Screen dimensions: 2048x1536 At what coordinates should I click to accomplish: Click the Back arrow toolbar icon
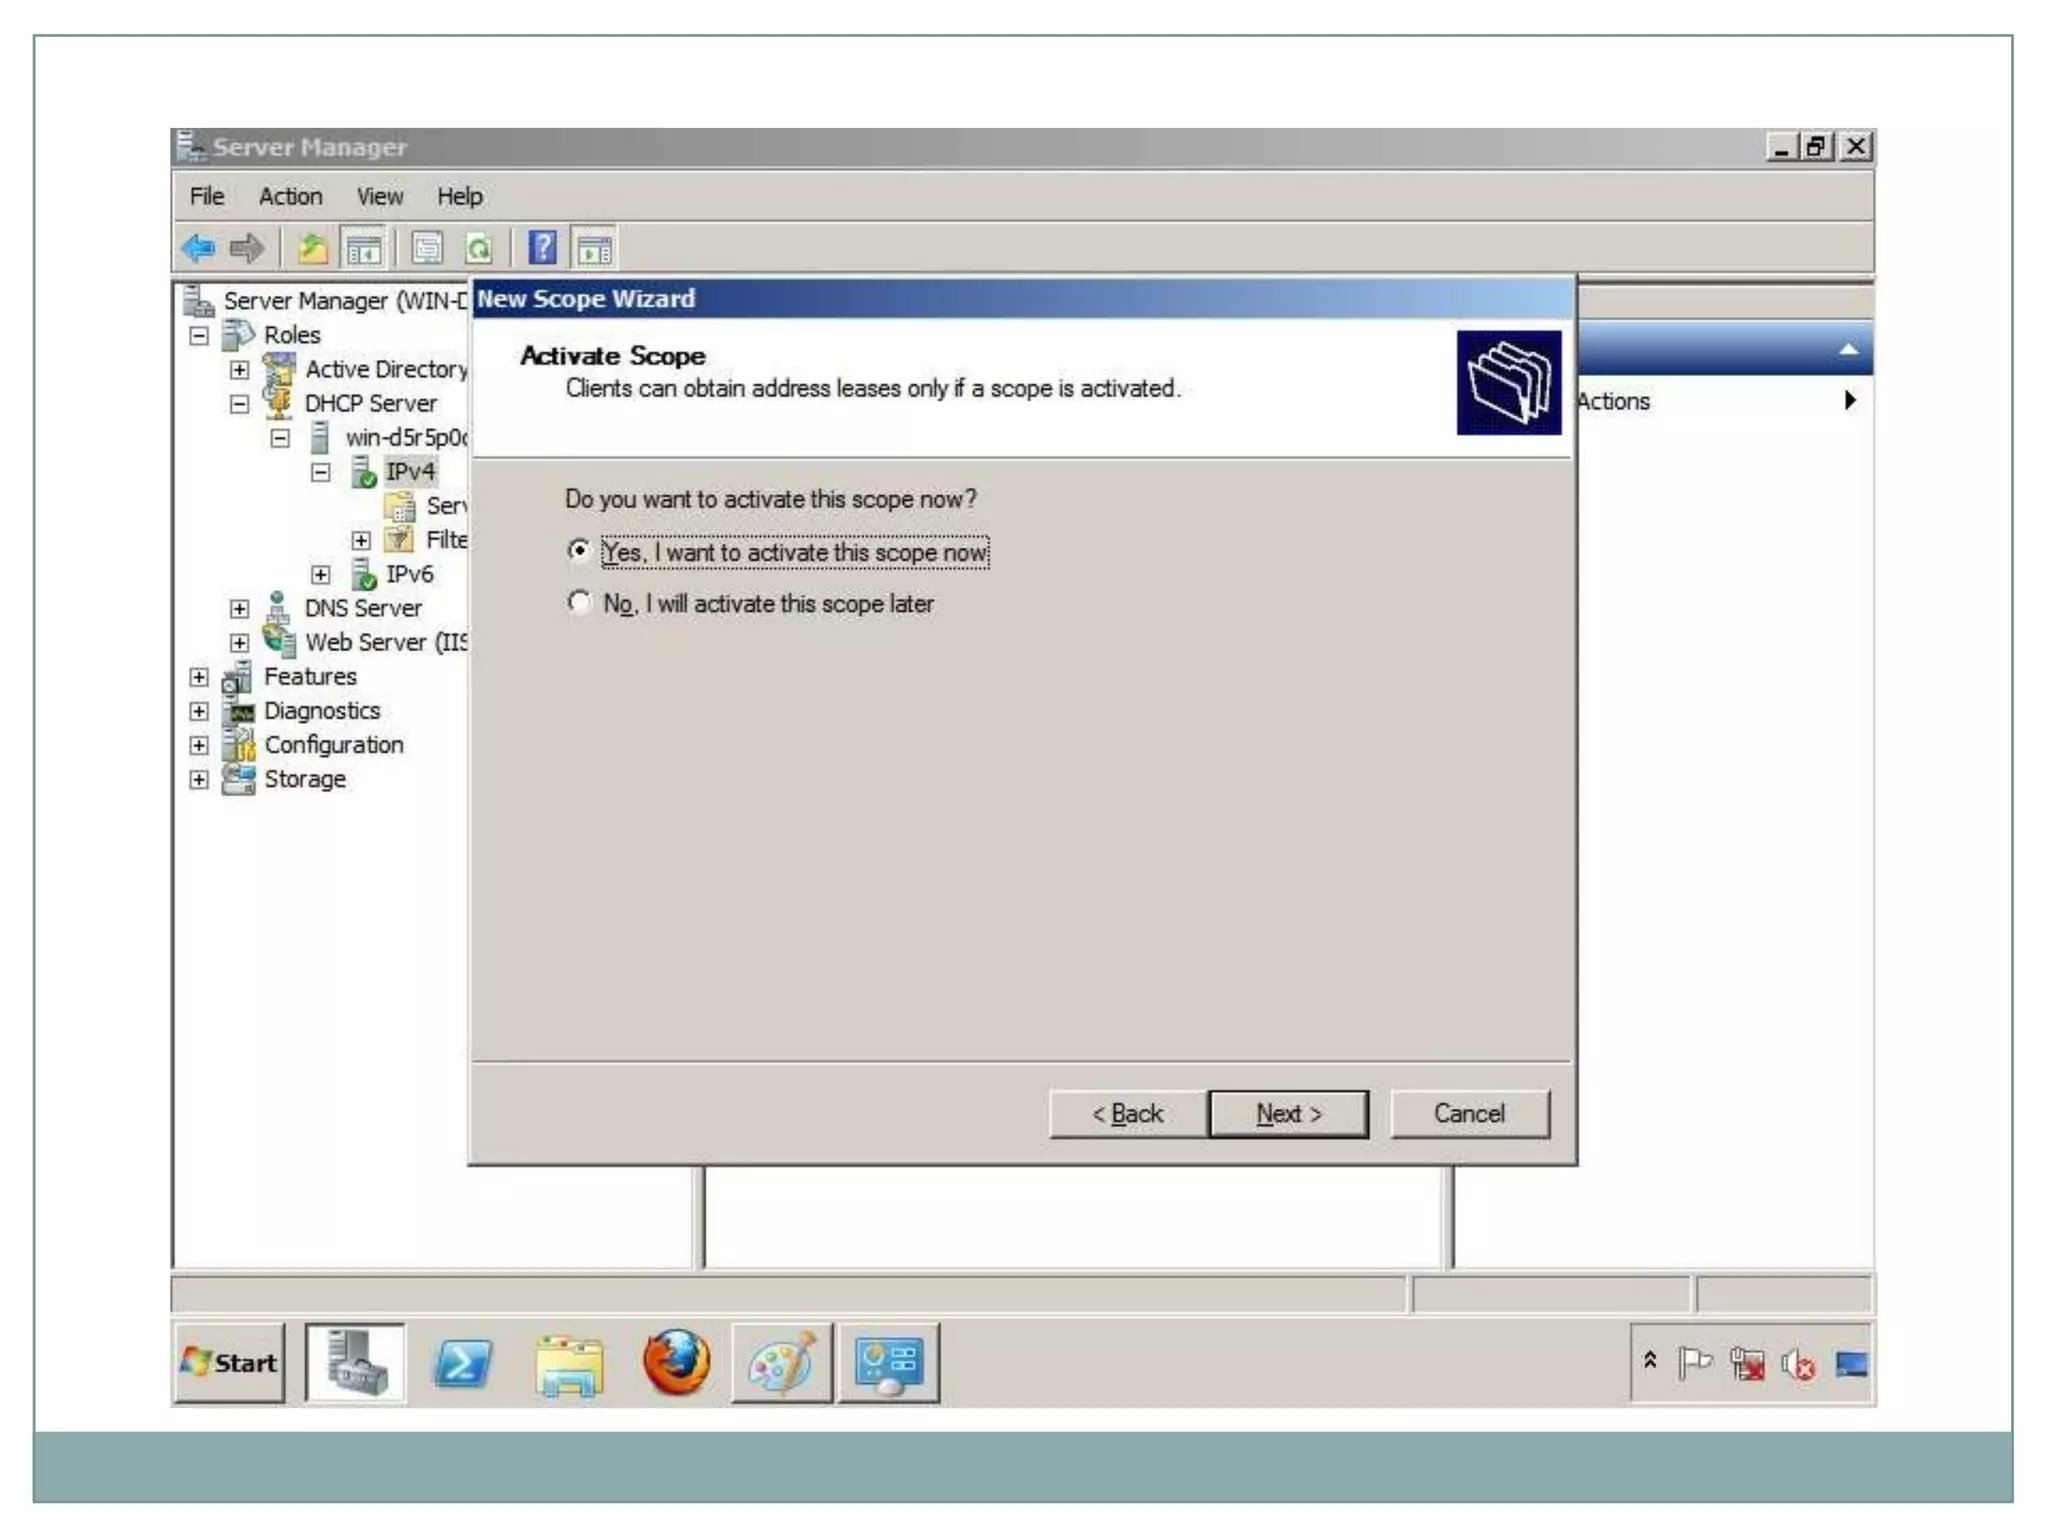pyautogui.click(x=199, y=247)
